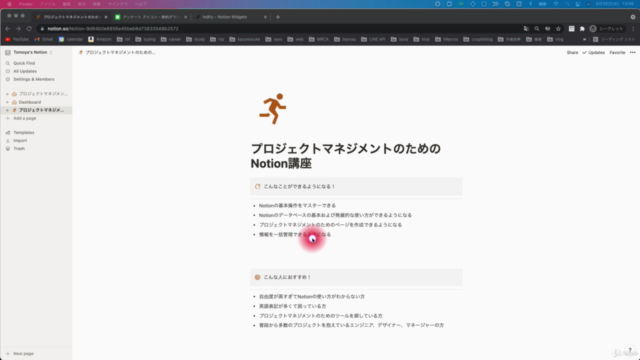Open Trash in the sidebar
Screen dimensions: 640x360
click(19, 149)
